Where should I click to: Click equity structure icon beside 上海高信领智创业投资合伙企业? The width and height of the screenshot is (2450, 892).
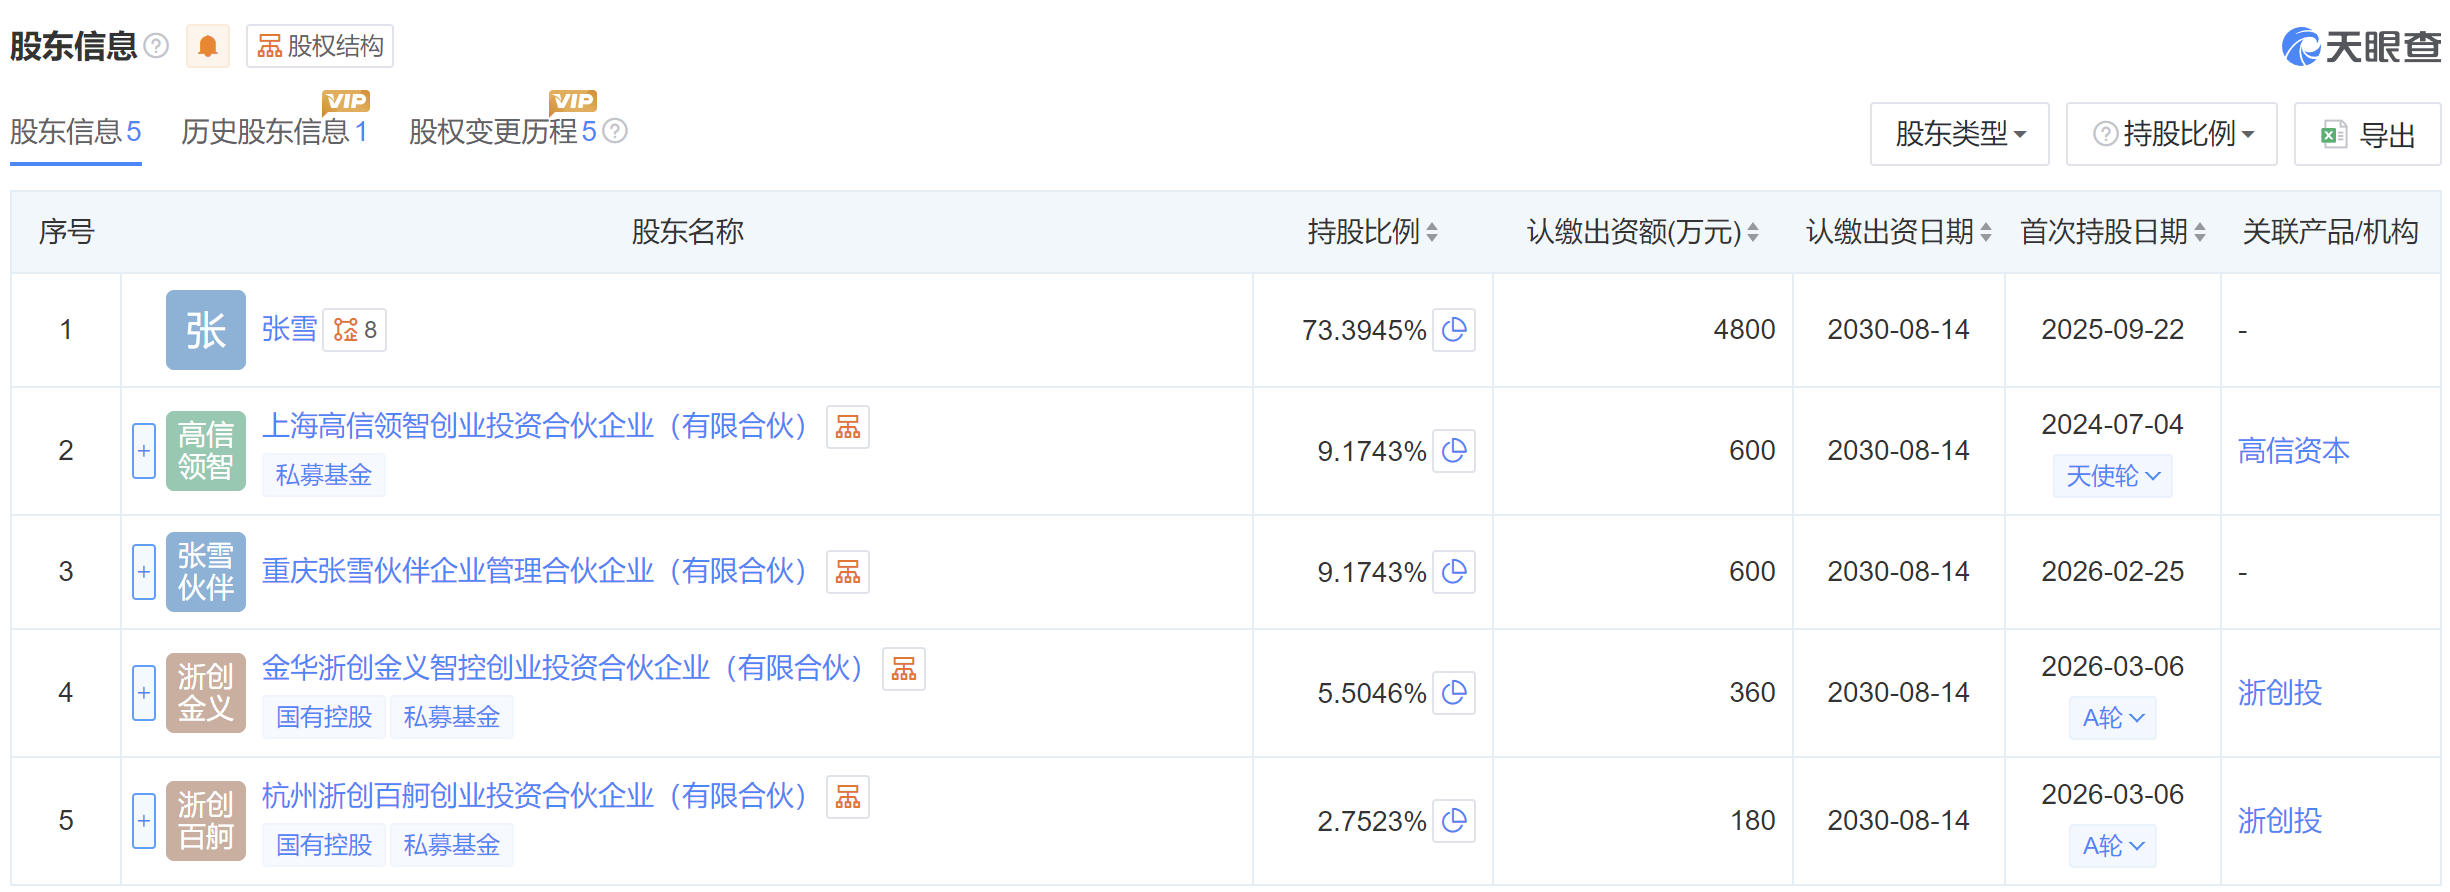click(847, 427)
